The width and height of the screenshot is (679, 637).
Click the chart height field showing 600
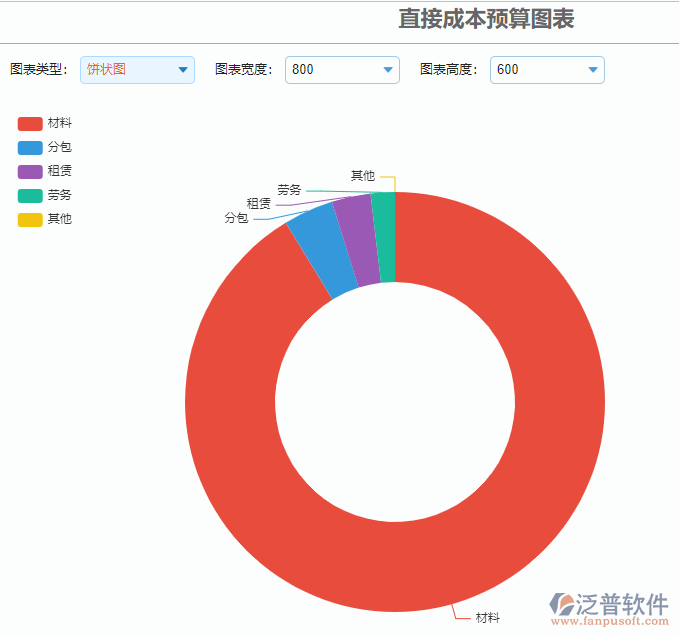pyautogui.click(x=535, y=70)
